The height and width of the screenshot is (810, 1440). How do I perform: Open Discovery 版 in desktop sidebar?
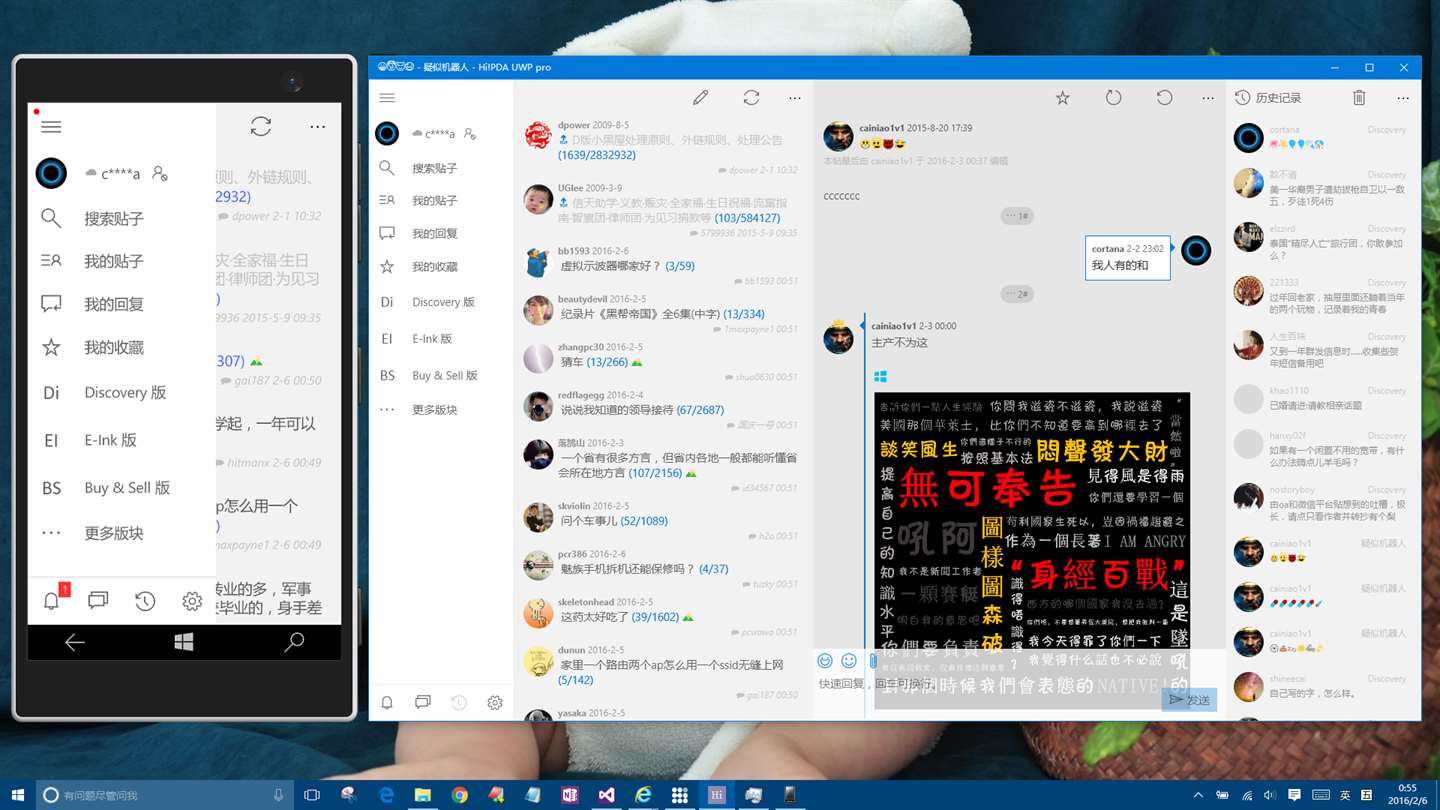[441, 302]
